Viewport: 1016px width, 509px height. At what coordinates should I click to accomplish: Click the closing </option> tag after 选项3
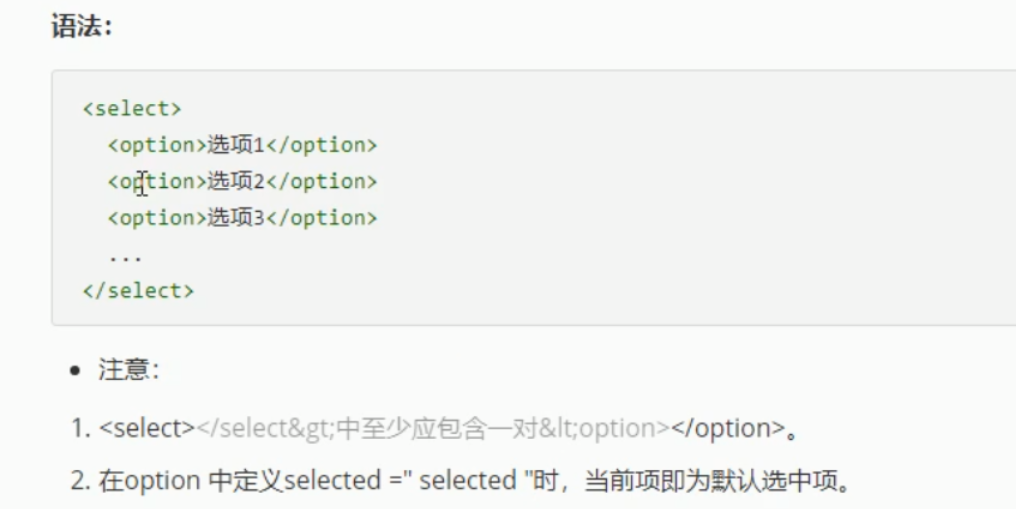[x=321, y=217]
